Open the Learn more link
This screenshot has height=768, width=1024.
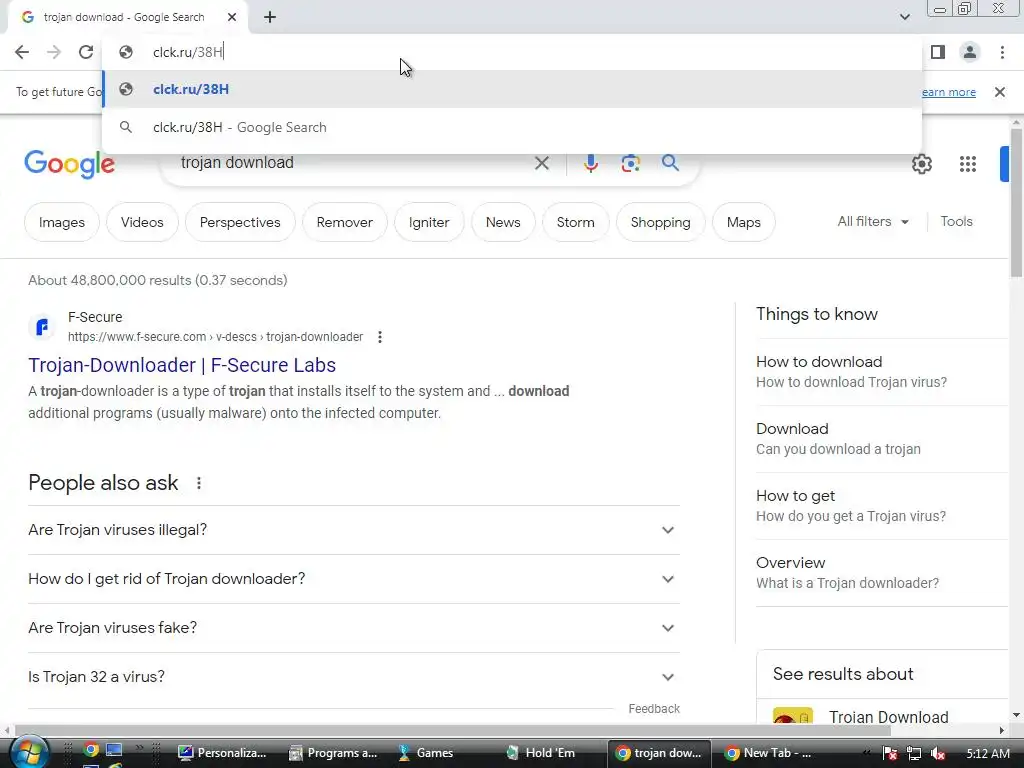[949, 92]
